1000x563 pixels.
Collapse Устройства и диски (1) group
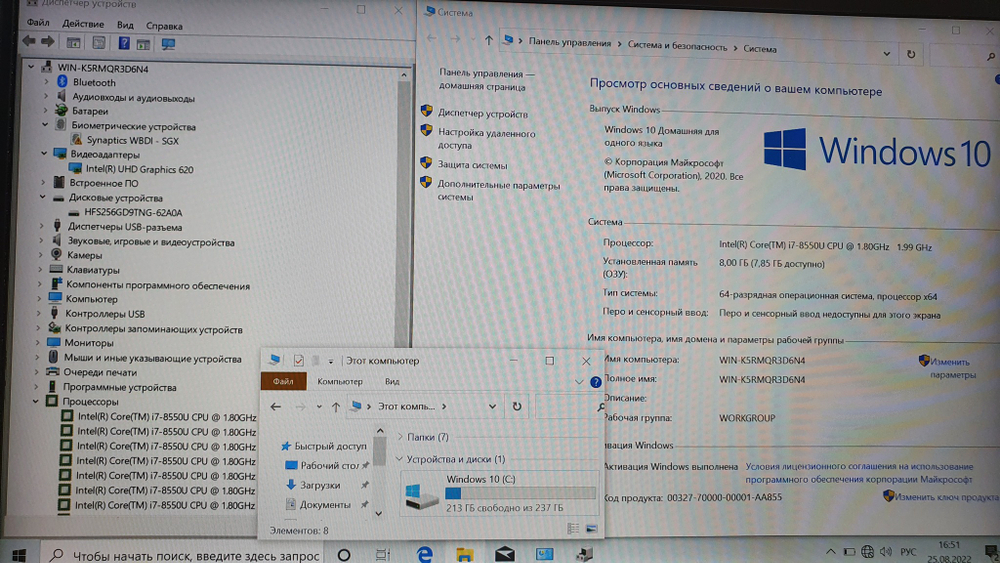point(399,458)
